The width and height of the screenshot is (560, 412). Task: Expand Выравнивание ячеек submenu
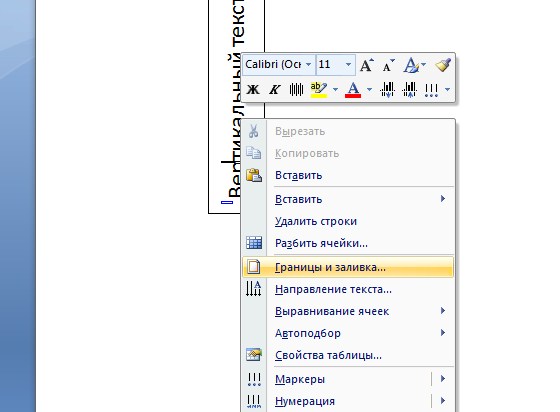pyautogui.click(x=348, y=311)
